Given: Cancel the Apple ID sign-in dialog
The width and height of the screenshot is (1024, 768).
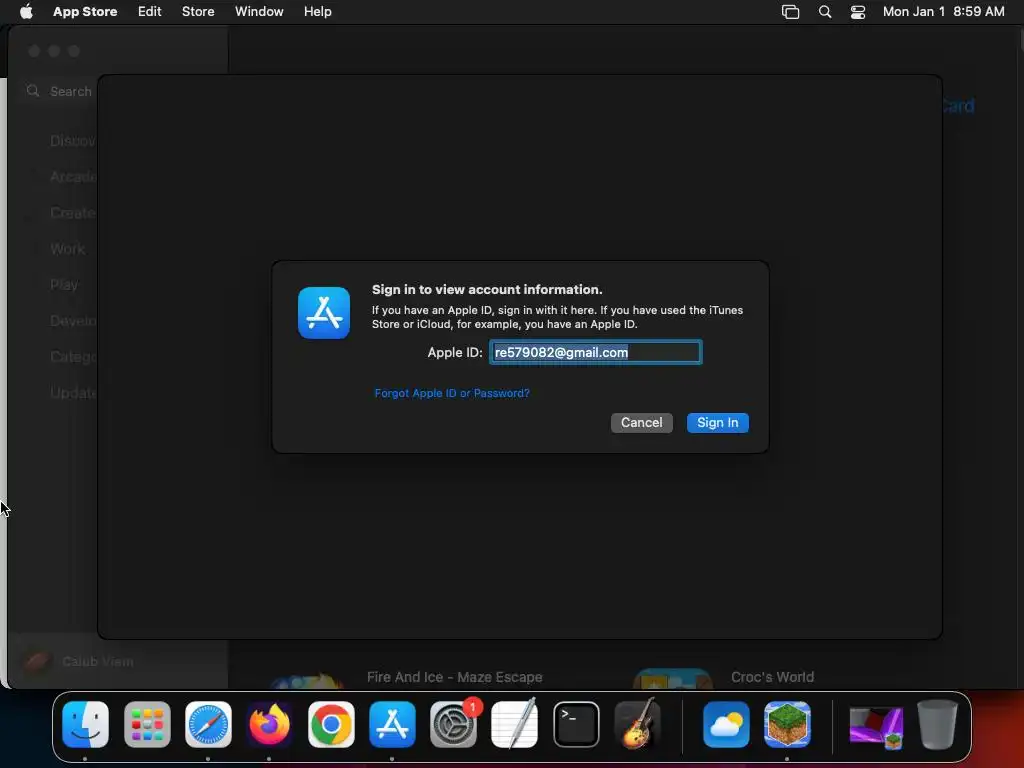Looking at the screenshot, I should click(641, 423).
